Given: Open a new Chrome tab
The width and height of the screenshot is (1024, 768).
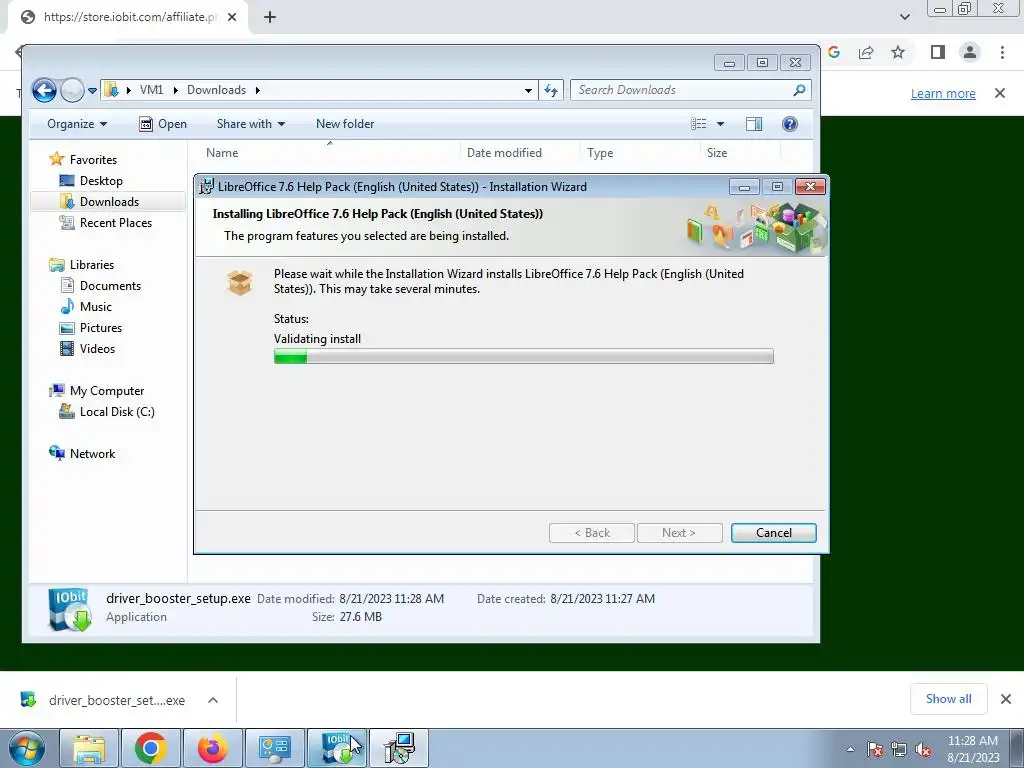Looking at the screenshot, I should pos(270,17).
